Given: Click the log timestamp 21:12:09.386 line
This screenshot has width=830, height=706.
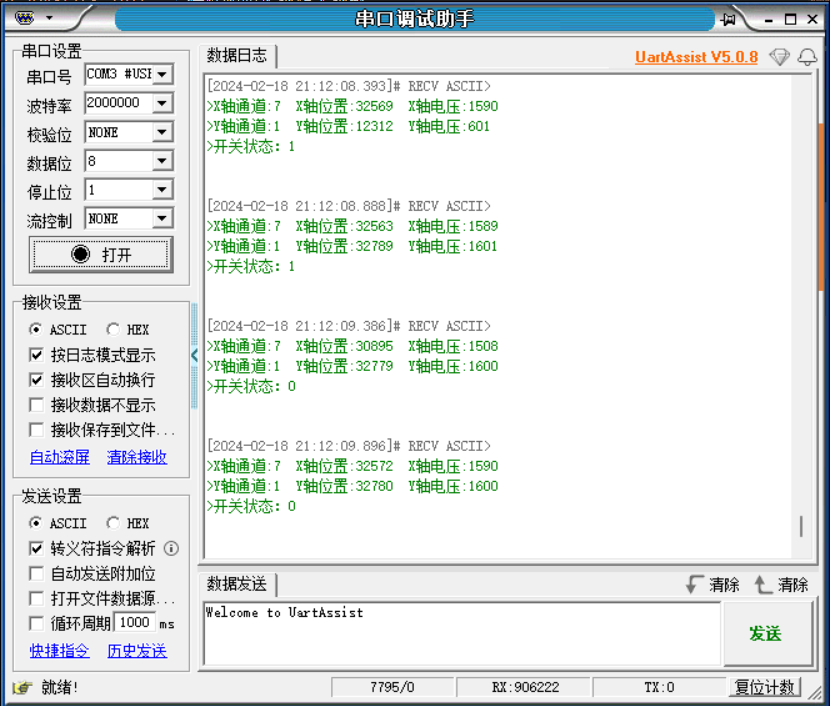Looking at the screenshot, I should click(349, 326).
